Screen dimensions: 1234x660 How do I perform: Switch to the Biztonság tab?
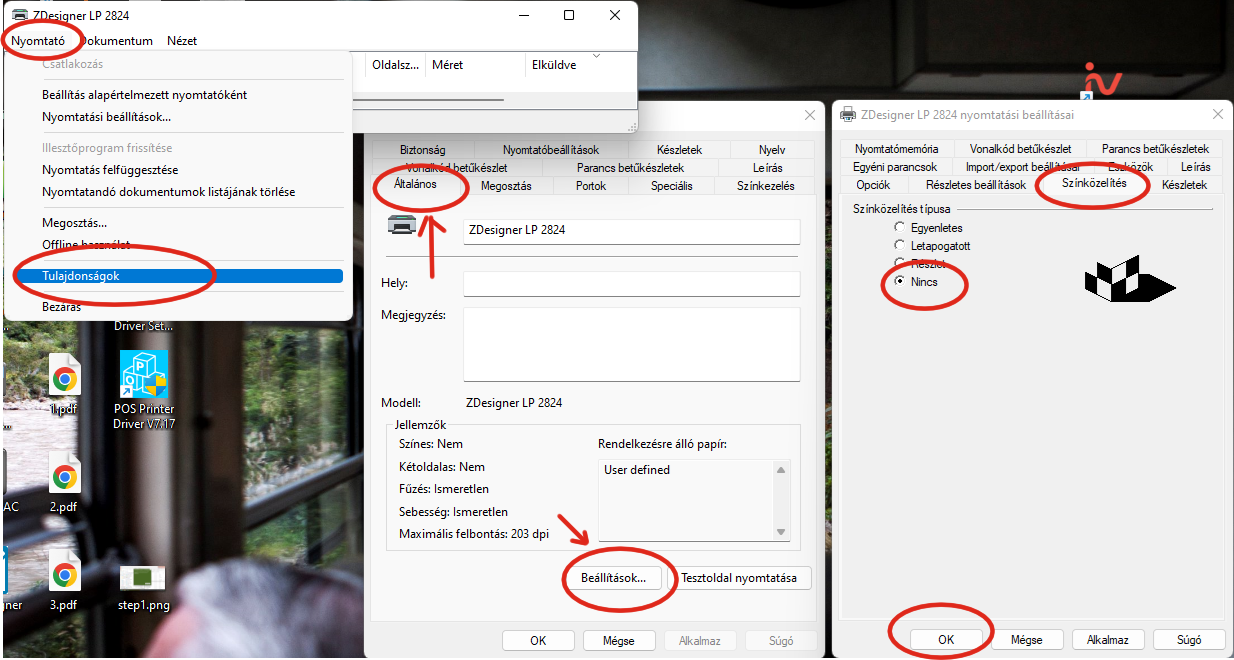point(422,150)
